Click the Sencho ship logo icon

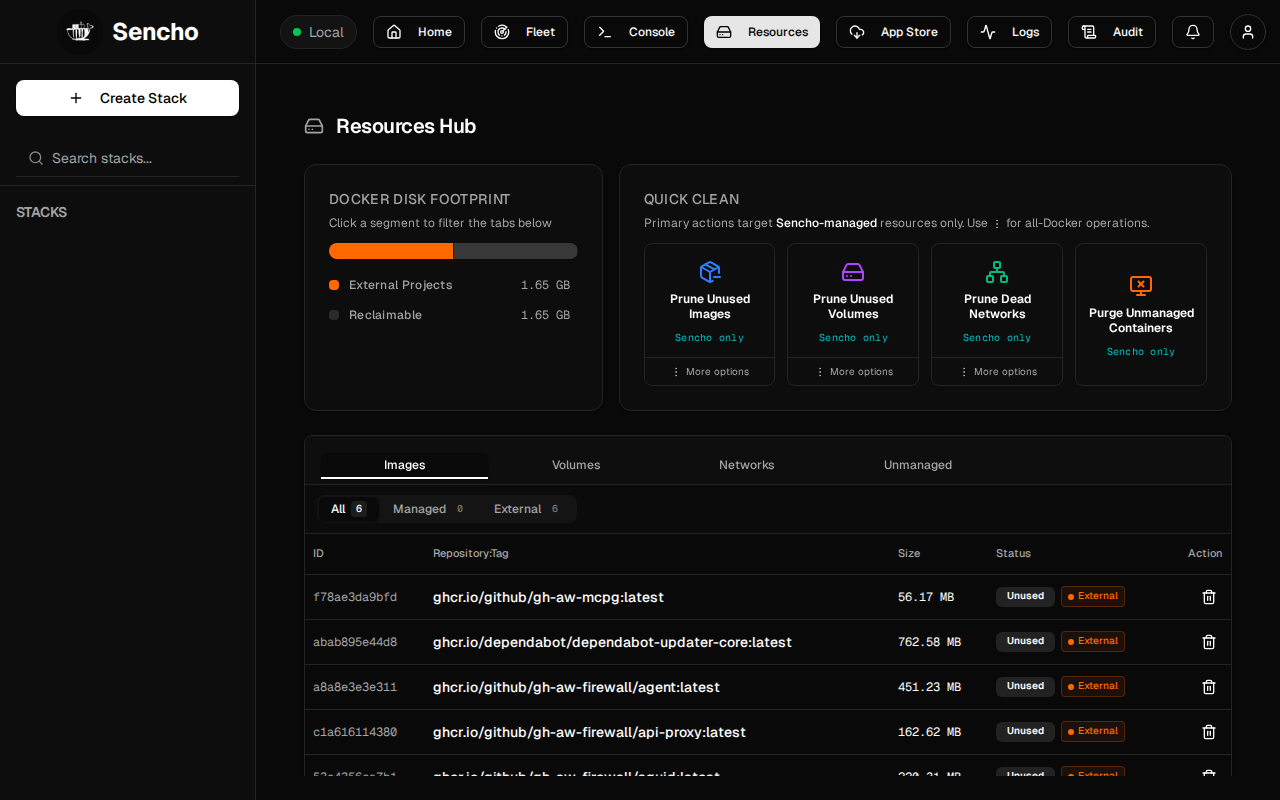point(79,32)
